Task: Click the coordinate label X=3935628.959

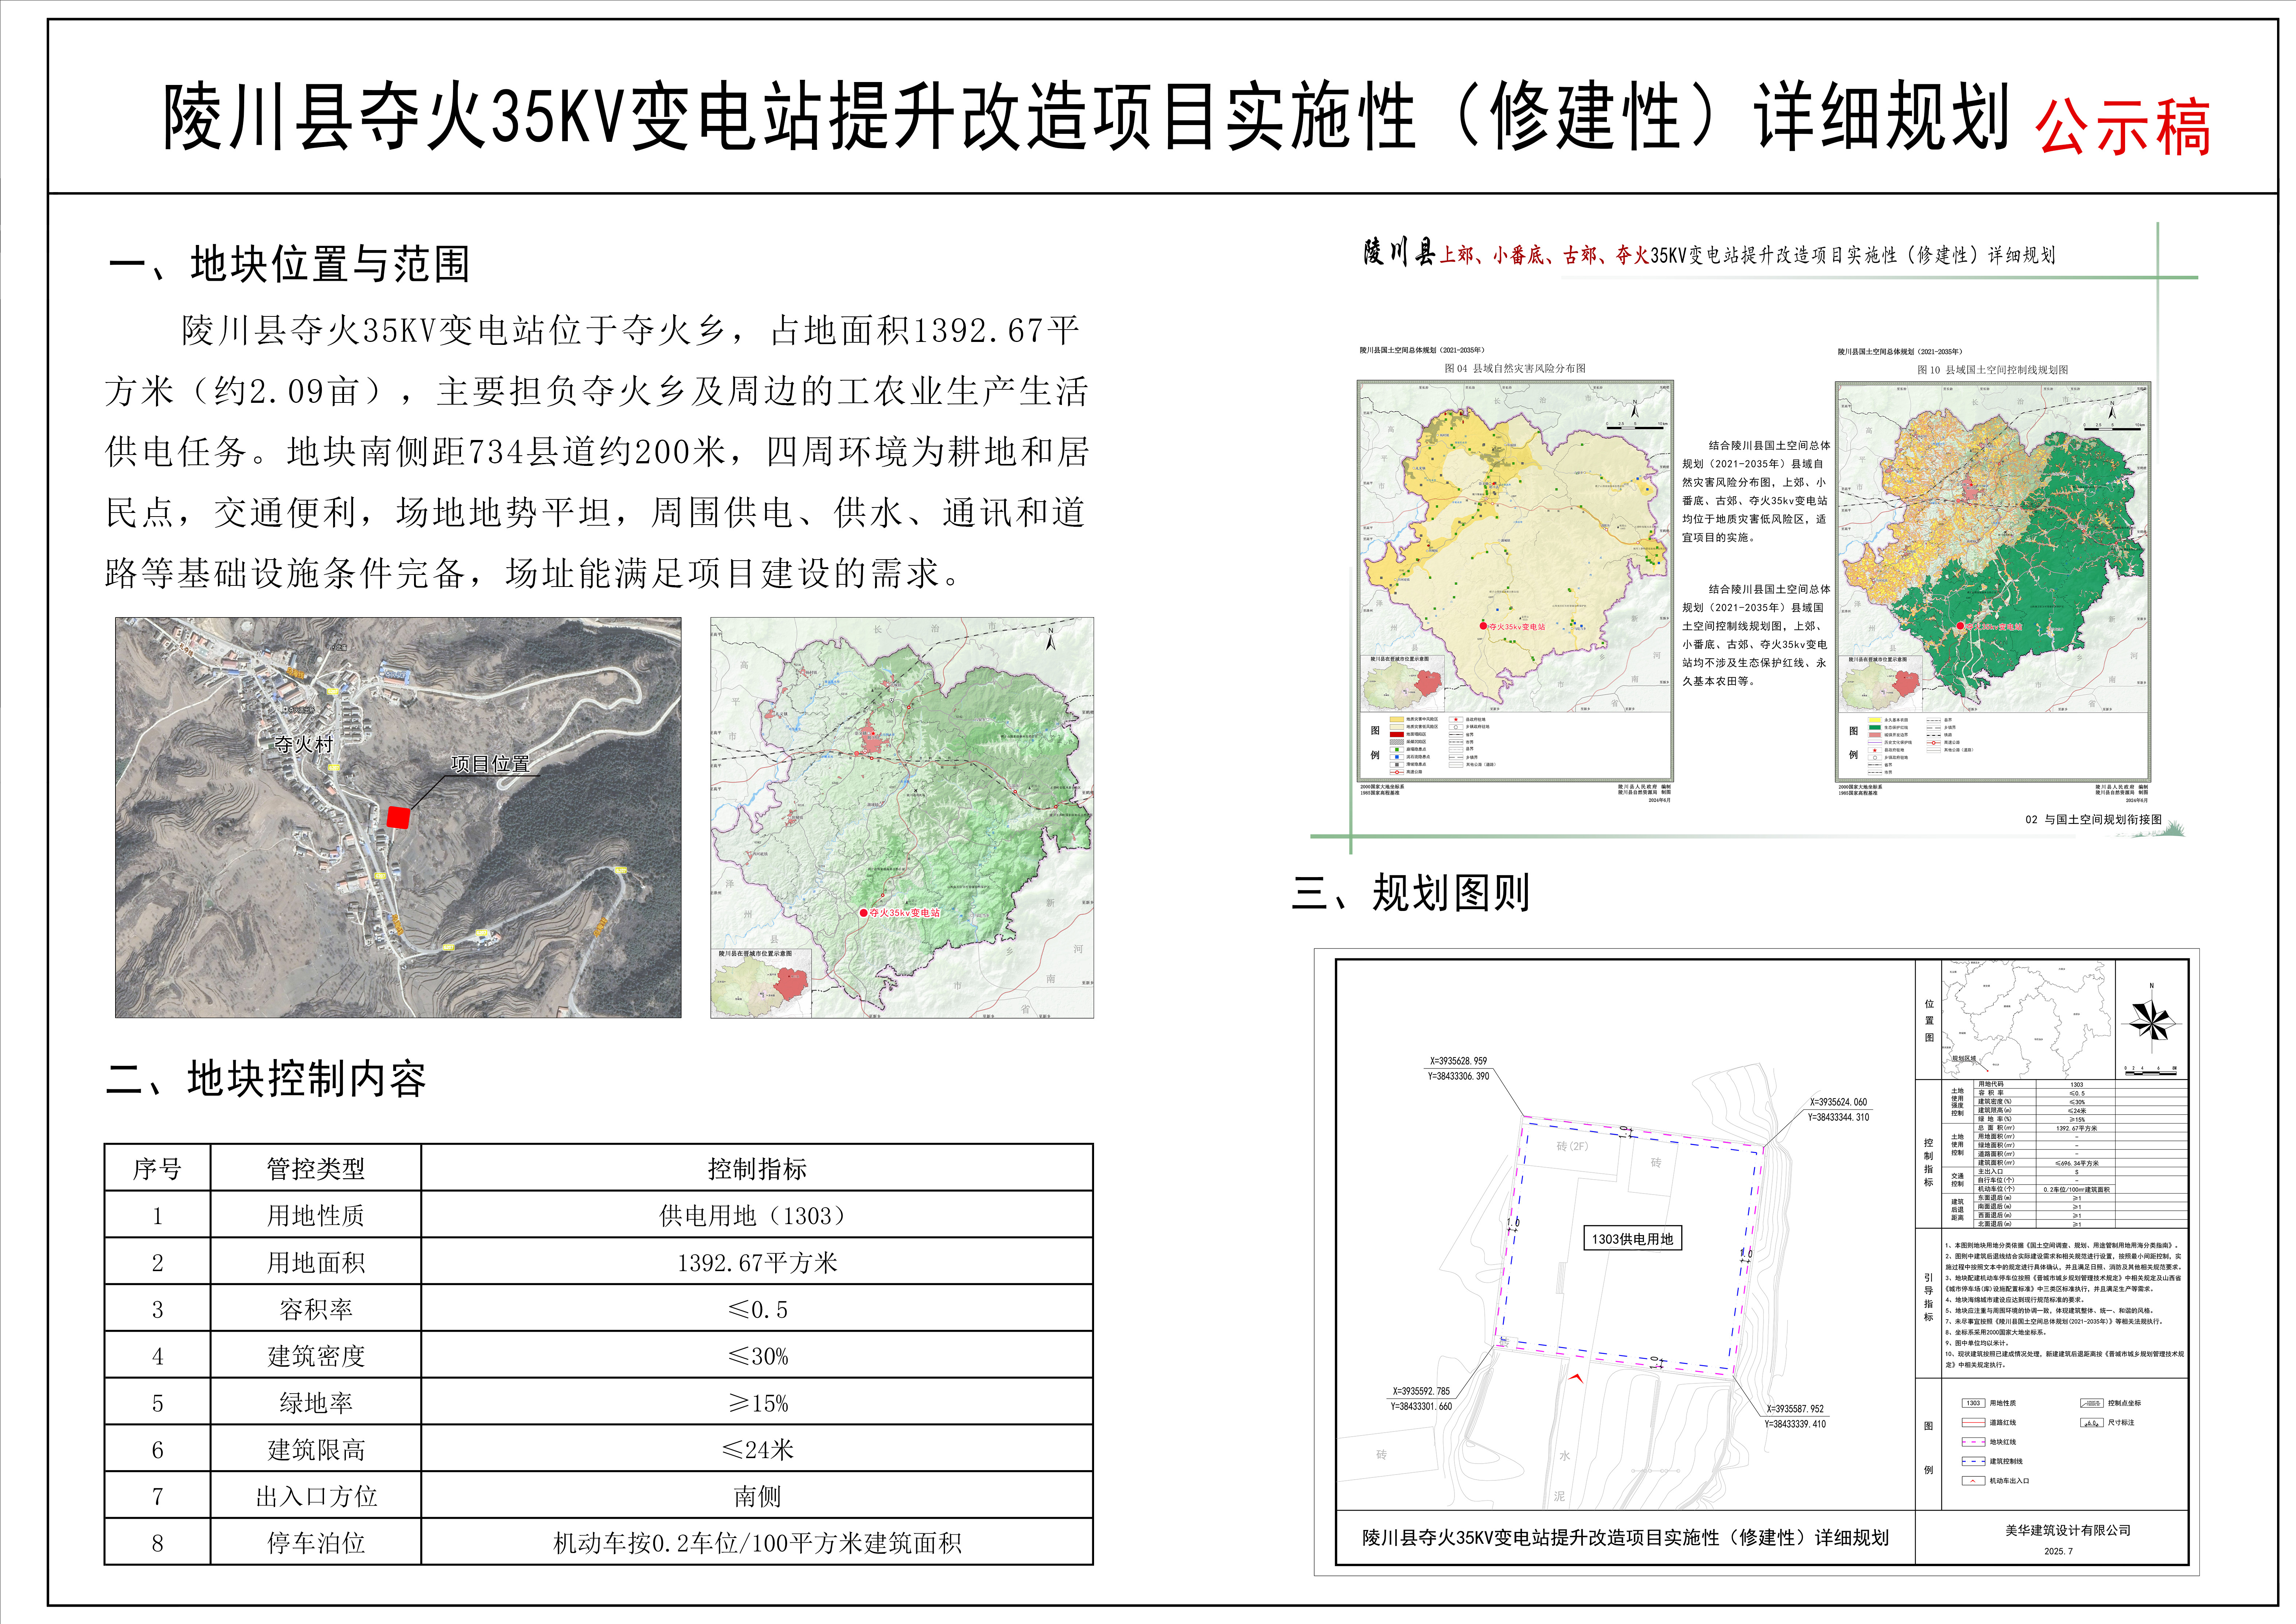Action: (1458, 1061)
